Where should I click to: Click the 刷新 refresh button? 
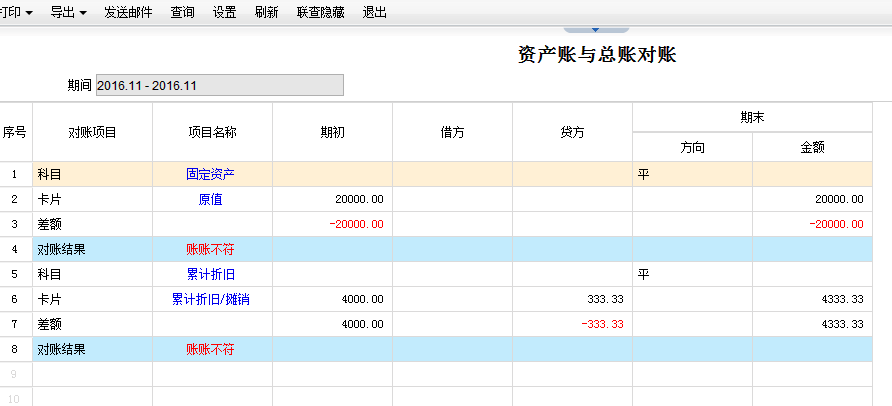pyautogui.click(x=267, y=13)
